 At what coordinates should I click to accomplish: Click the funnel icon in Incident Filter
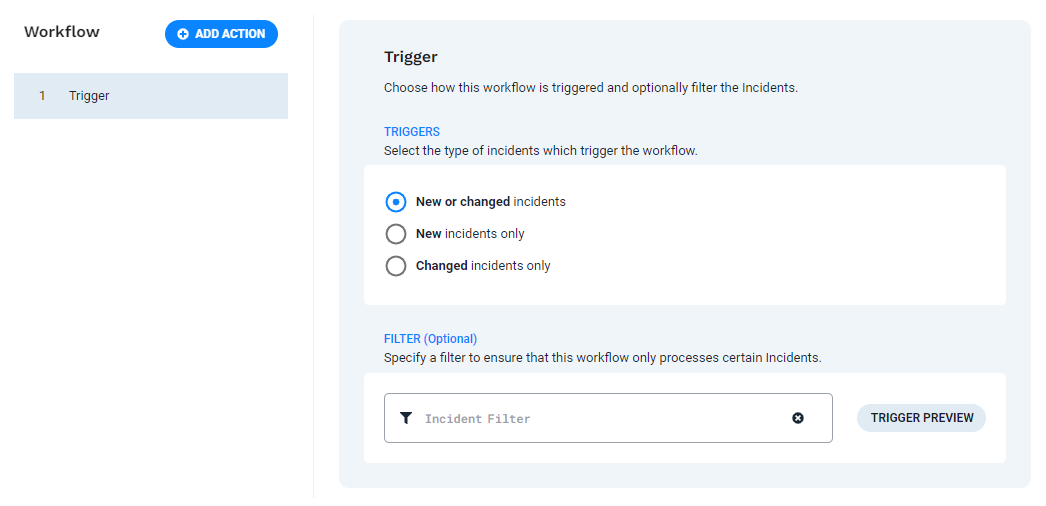pos(406,418)
